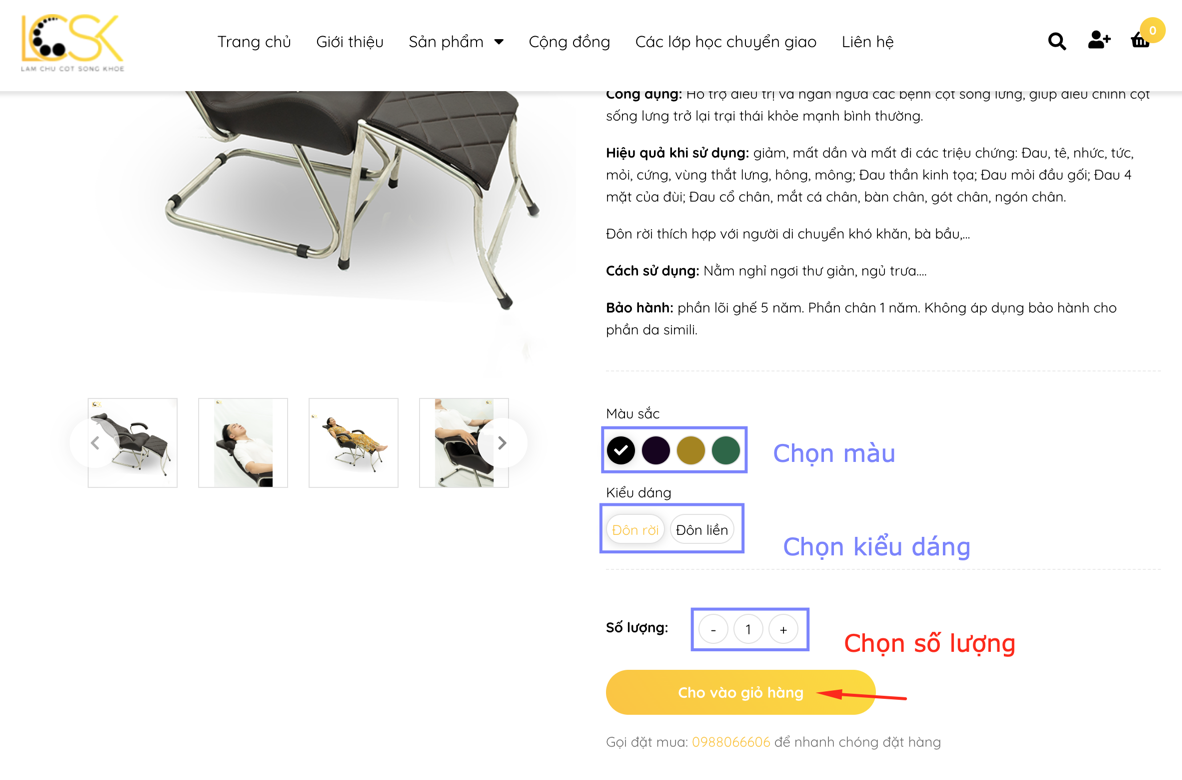Viewport: 1182px width, 780px height.
Task: Call the 0988066606 phone link
Action: coord(731,742)
